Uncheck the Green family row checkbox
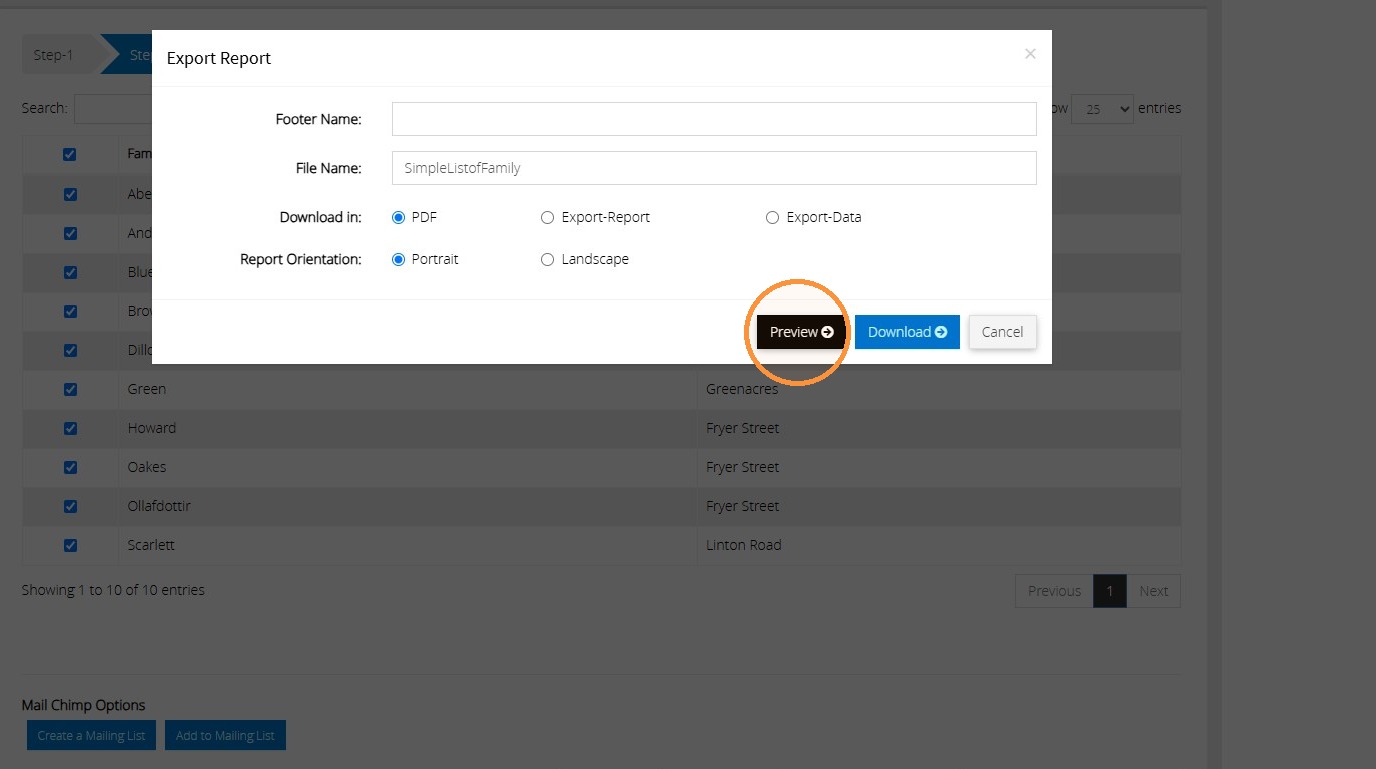The image size is (1376, 769). pyautogui.click(x=70, y=389)
